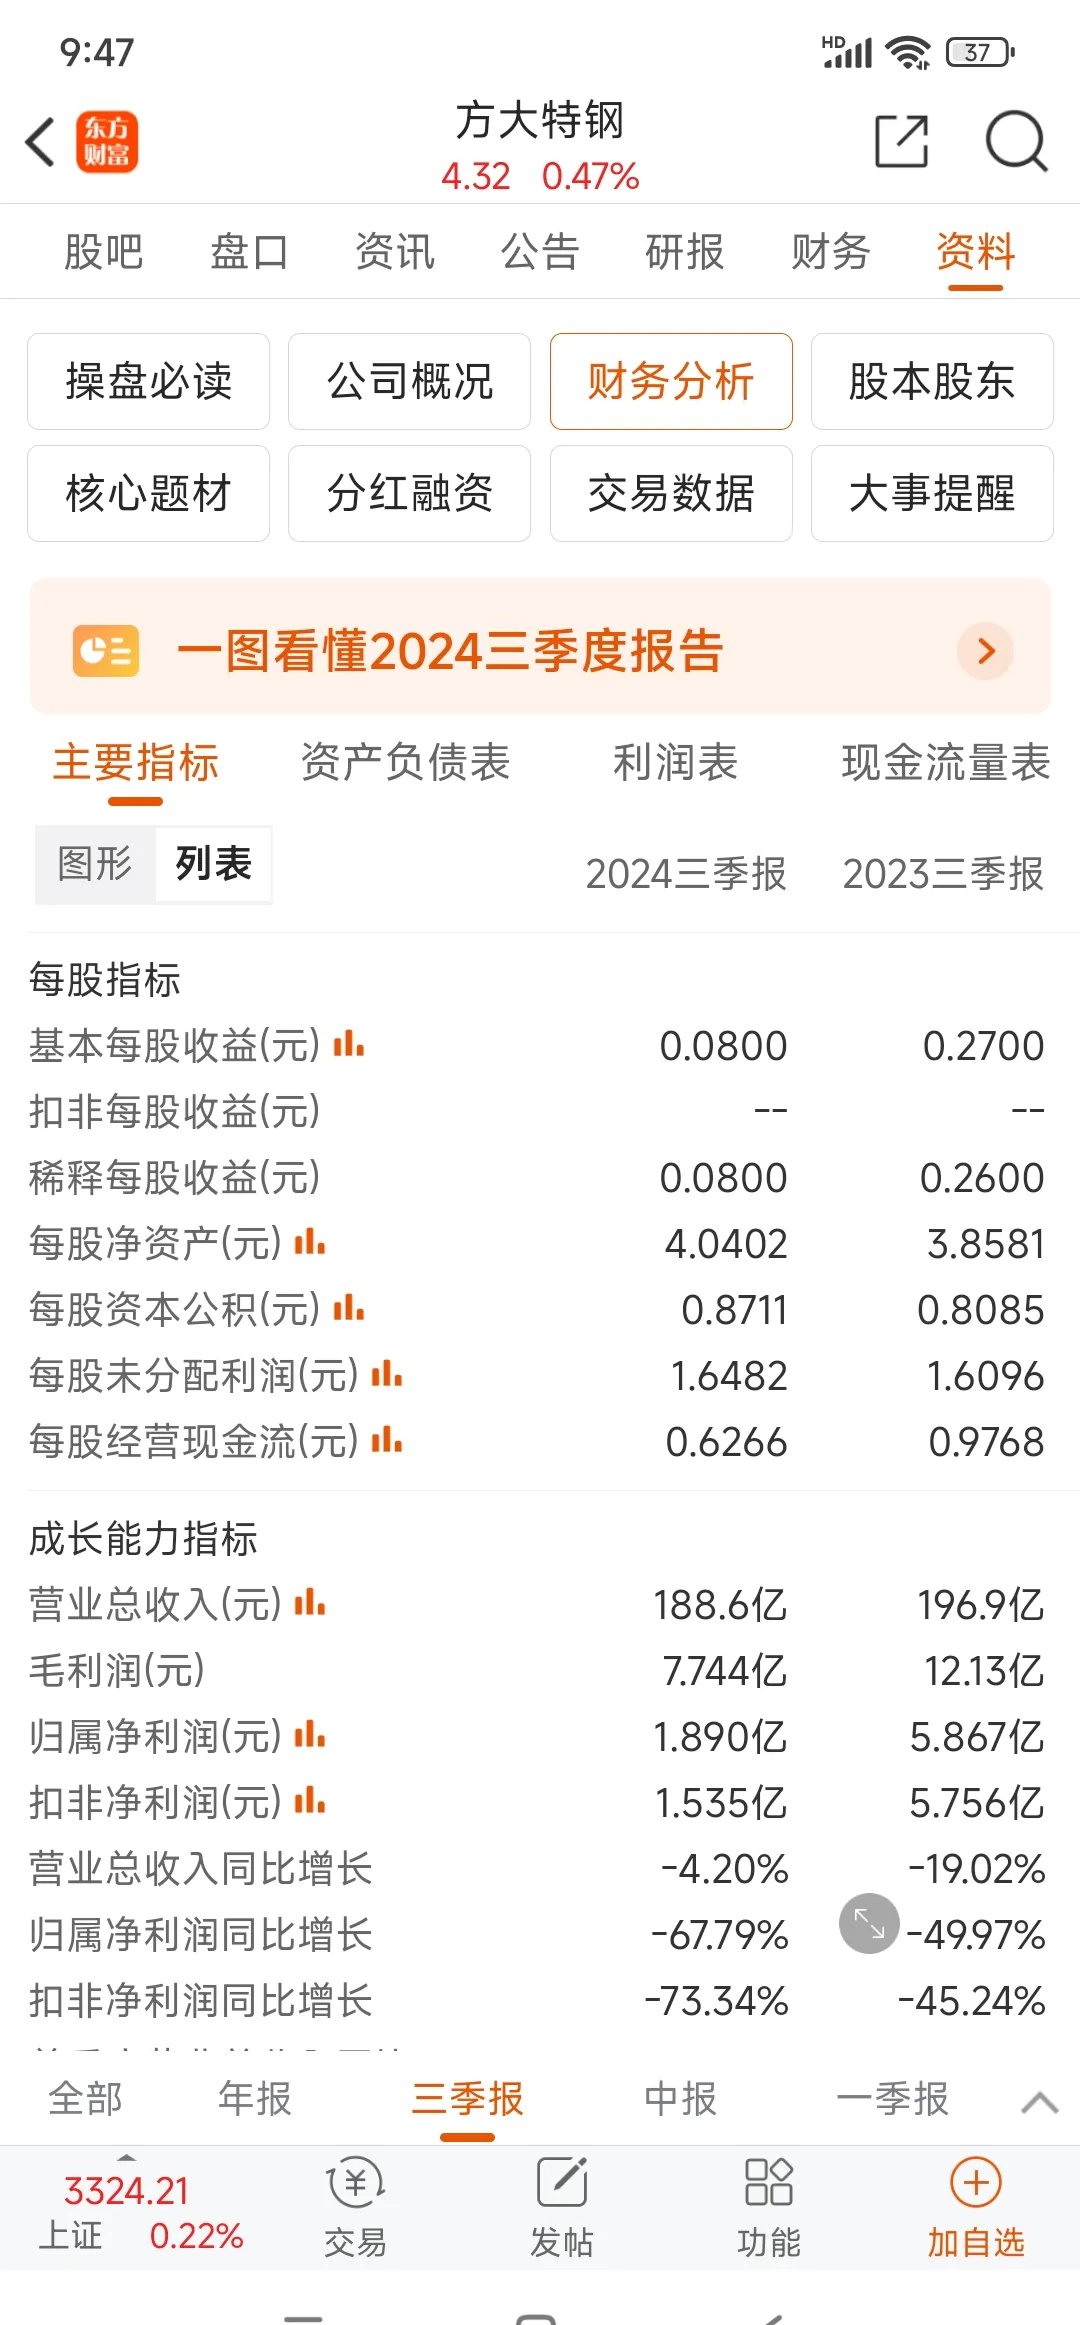Switch to 现金流量表 sub-tab
The height and width of the screenshot is (2325, 1080).
946,763
